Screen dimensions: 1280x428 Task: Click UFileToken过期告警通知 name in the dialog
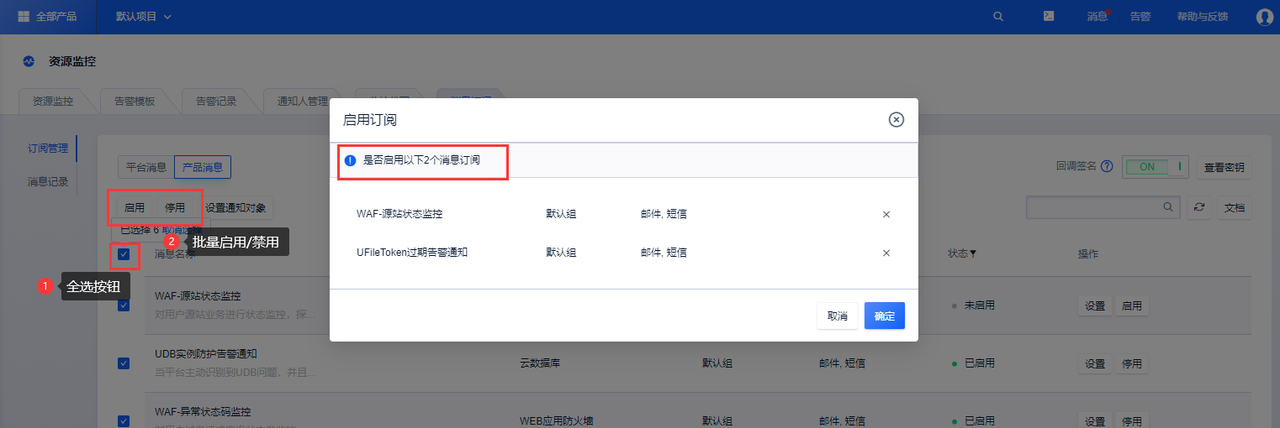click(x=412, y=252)
